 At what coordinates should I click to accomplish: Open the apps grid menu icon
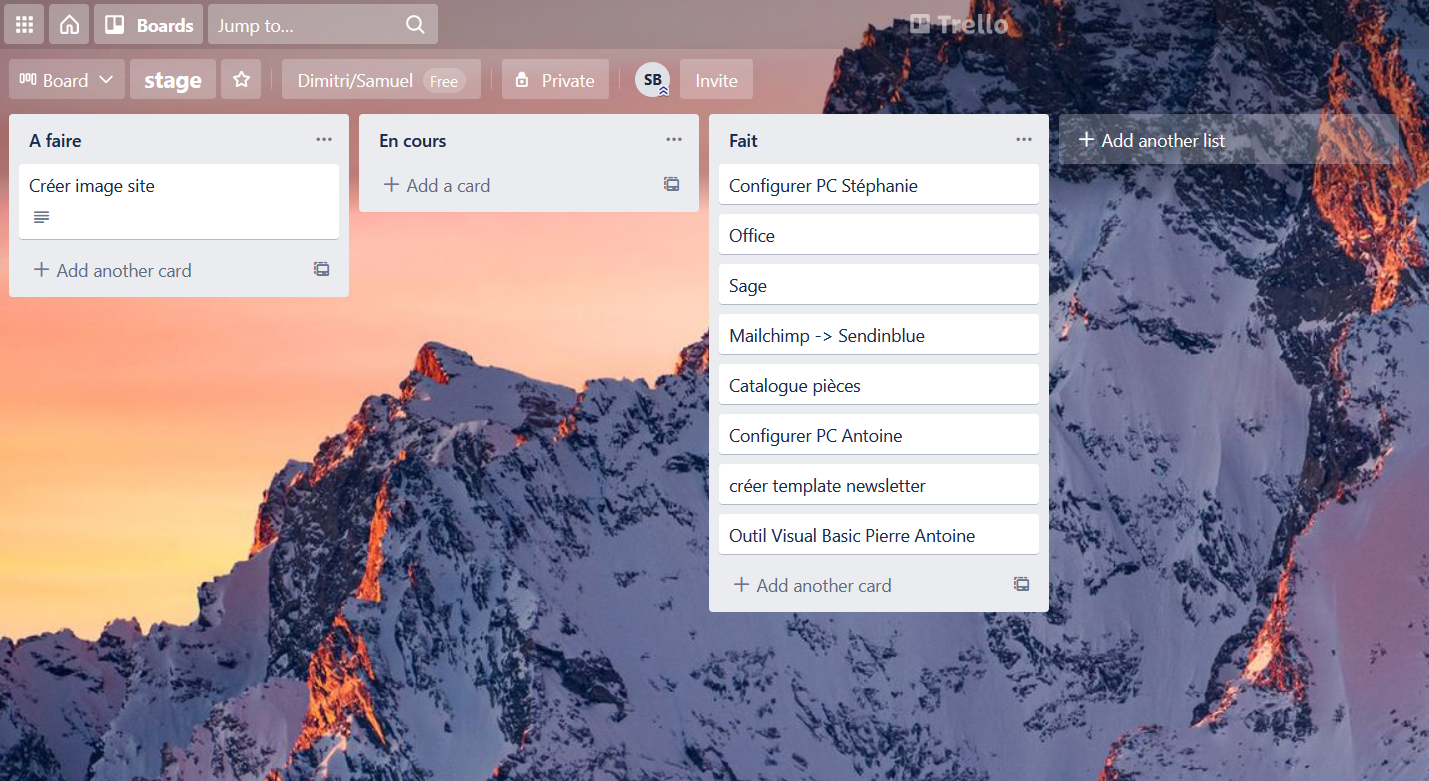coord(24,25)
